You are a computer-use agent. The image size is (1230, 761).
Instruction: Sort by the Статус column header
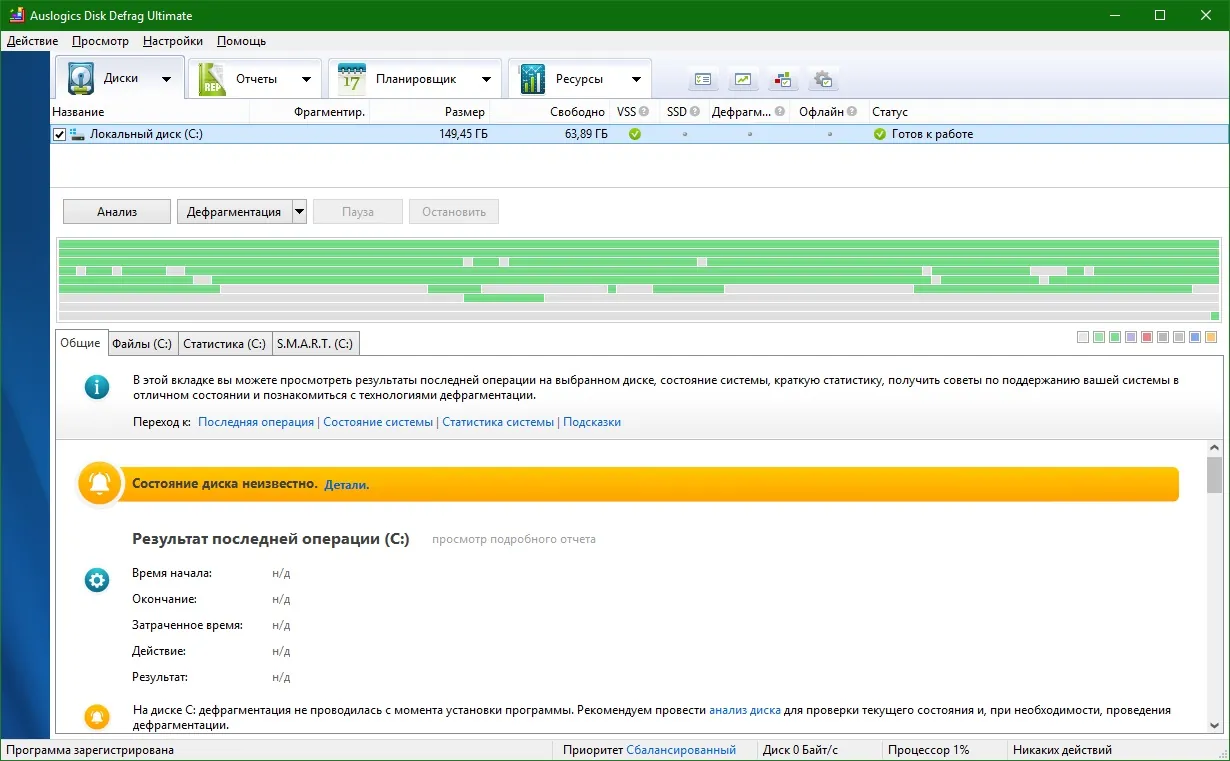coord(890,112)
